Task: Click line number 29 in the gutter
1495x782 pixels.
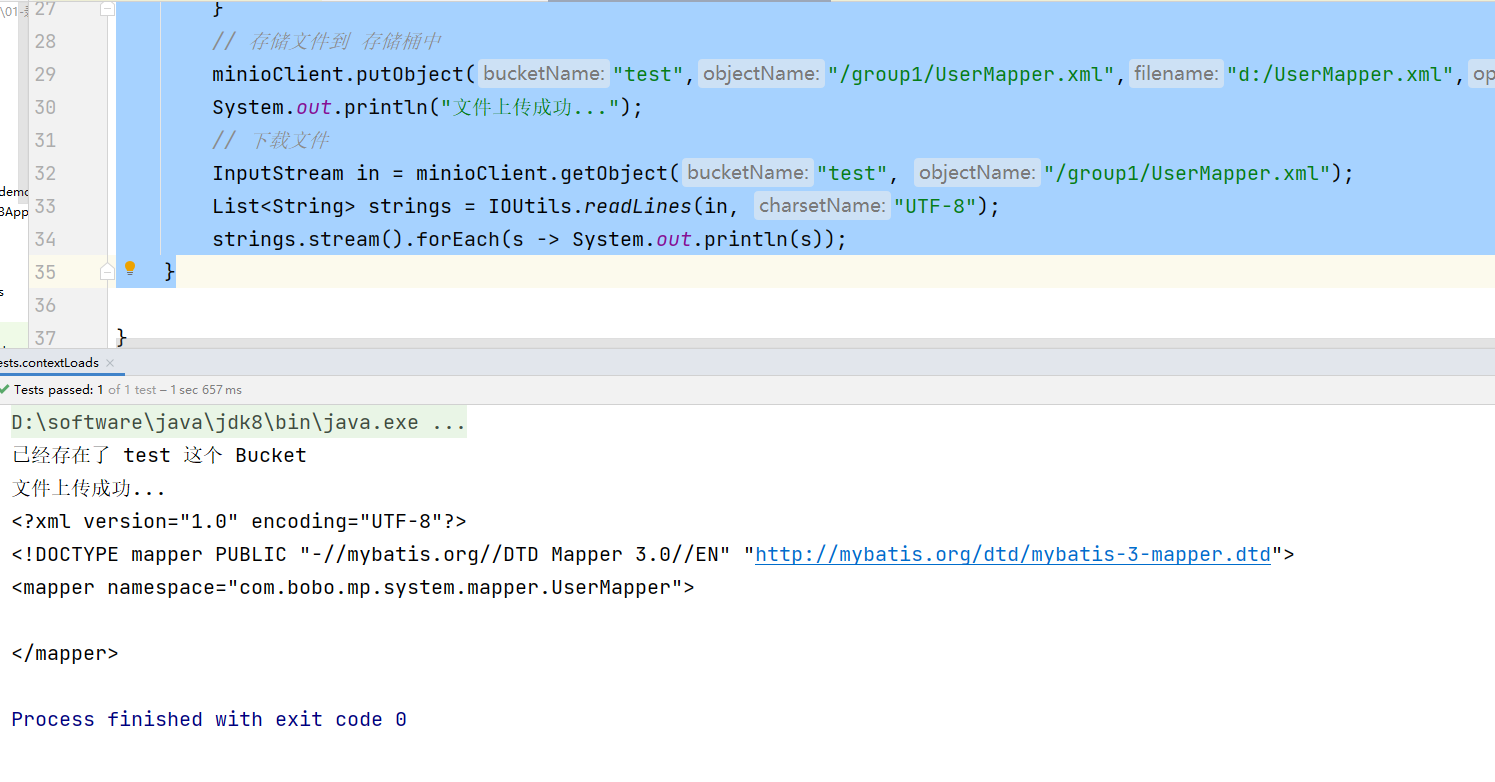Action: click(45, 74)
